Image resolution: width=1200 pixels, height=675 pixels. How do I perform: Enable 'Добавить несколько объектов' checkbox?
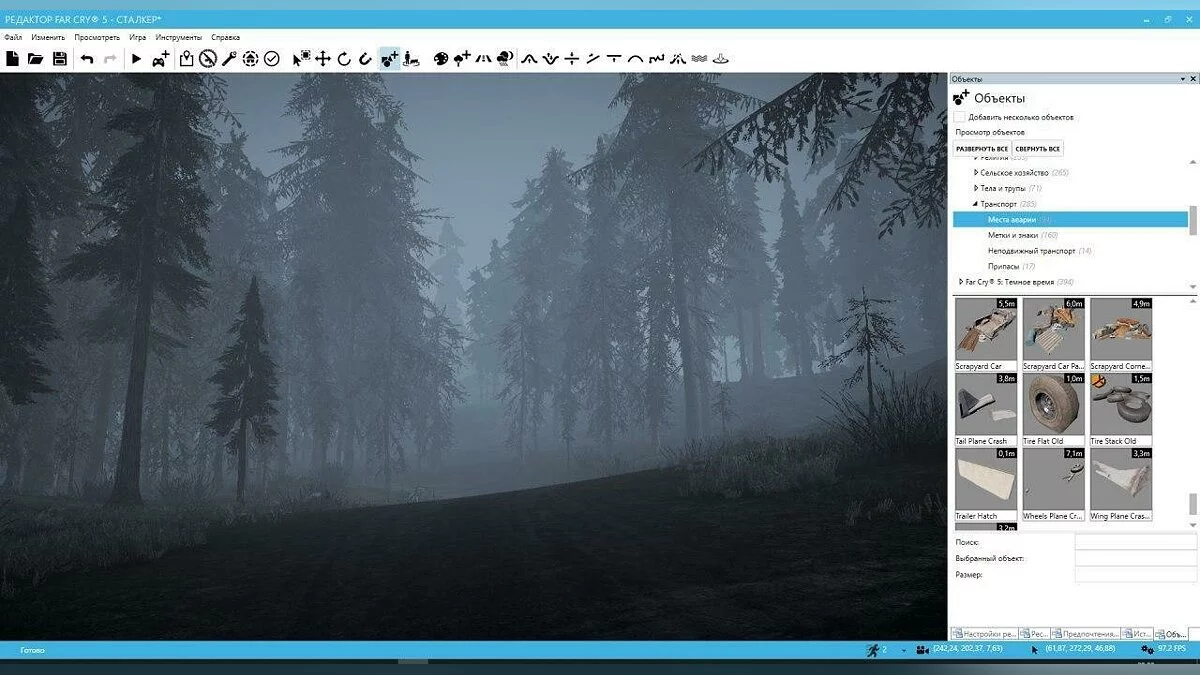coord(960,117)
